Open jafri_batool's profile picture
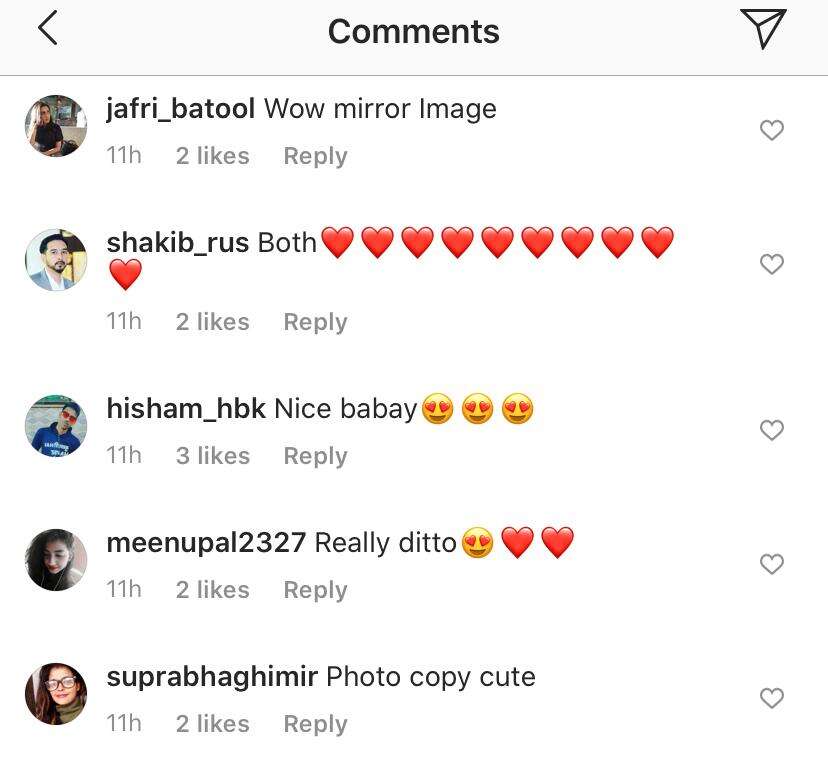The image size is (828, 777). [56, 126]
